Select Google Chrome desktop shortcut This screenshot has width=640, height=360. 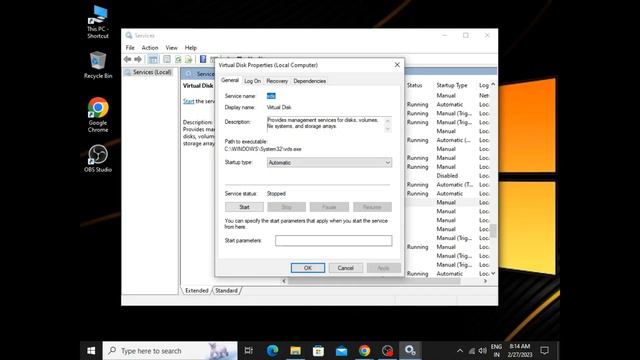tap(98, 115)
